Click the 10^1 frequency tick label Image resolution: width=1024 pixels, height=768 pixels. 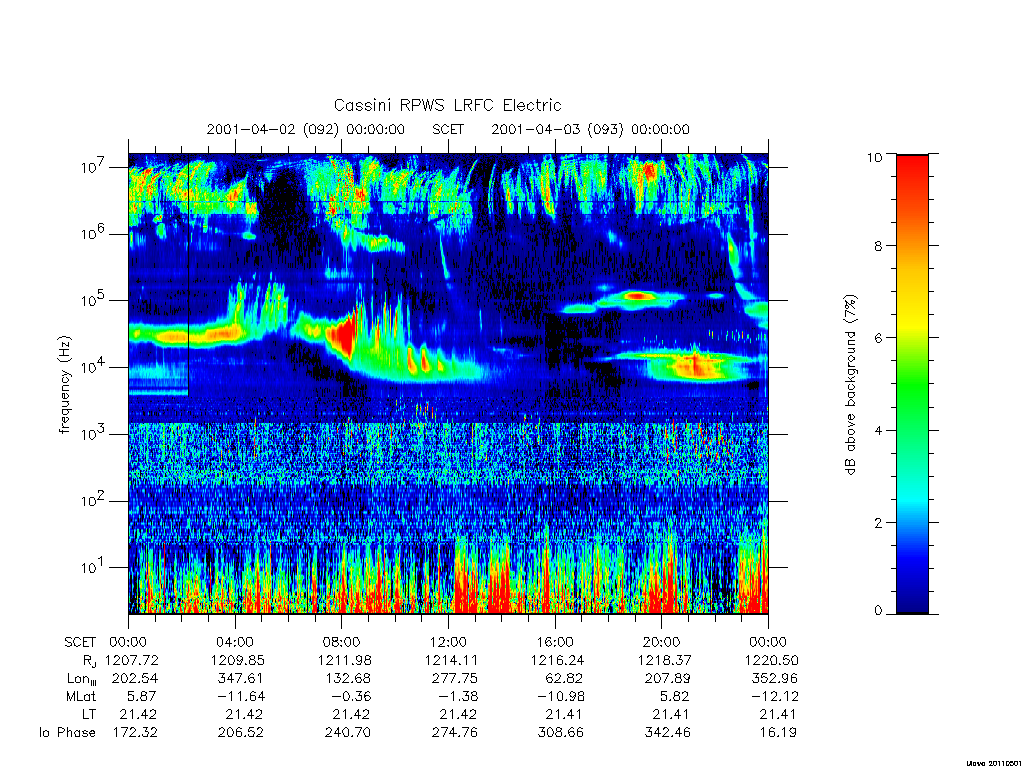click(x=93, y=566)
